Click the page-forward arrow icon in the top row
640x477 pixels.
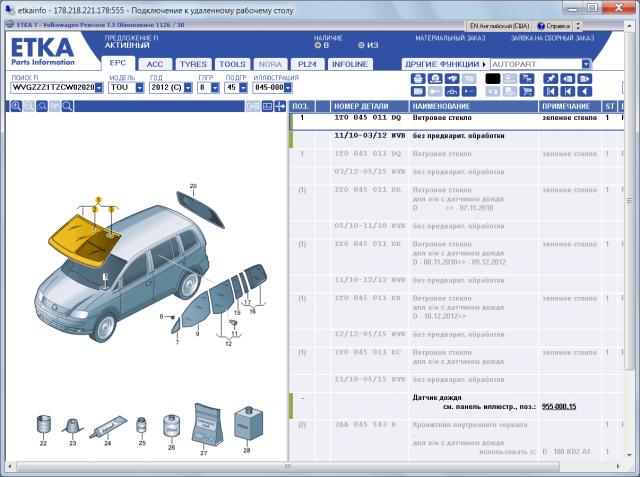click(584, 78)
